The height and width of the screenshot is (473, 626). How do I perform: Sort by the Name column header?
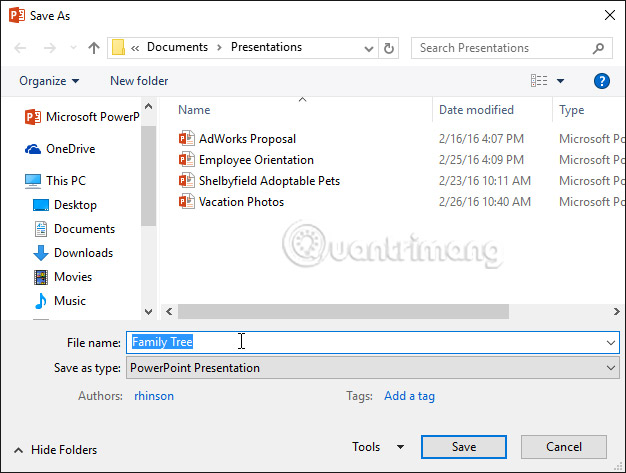[194, 110]
